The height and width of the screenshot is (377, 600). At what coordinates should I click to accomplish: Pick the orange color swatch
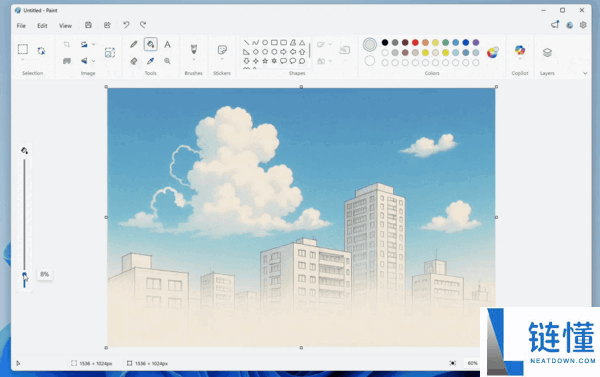[x=425, y=42]
